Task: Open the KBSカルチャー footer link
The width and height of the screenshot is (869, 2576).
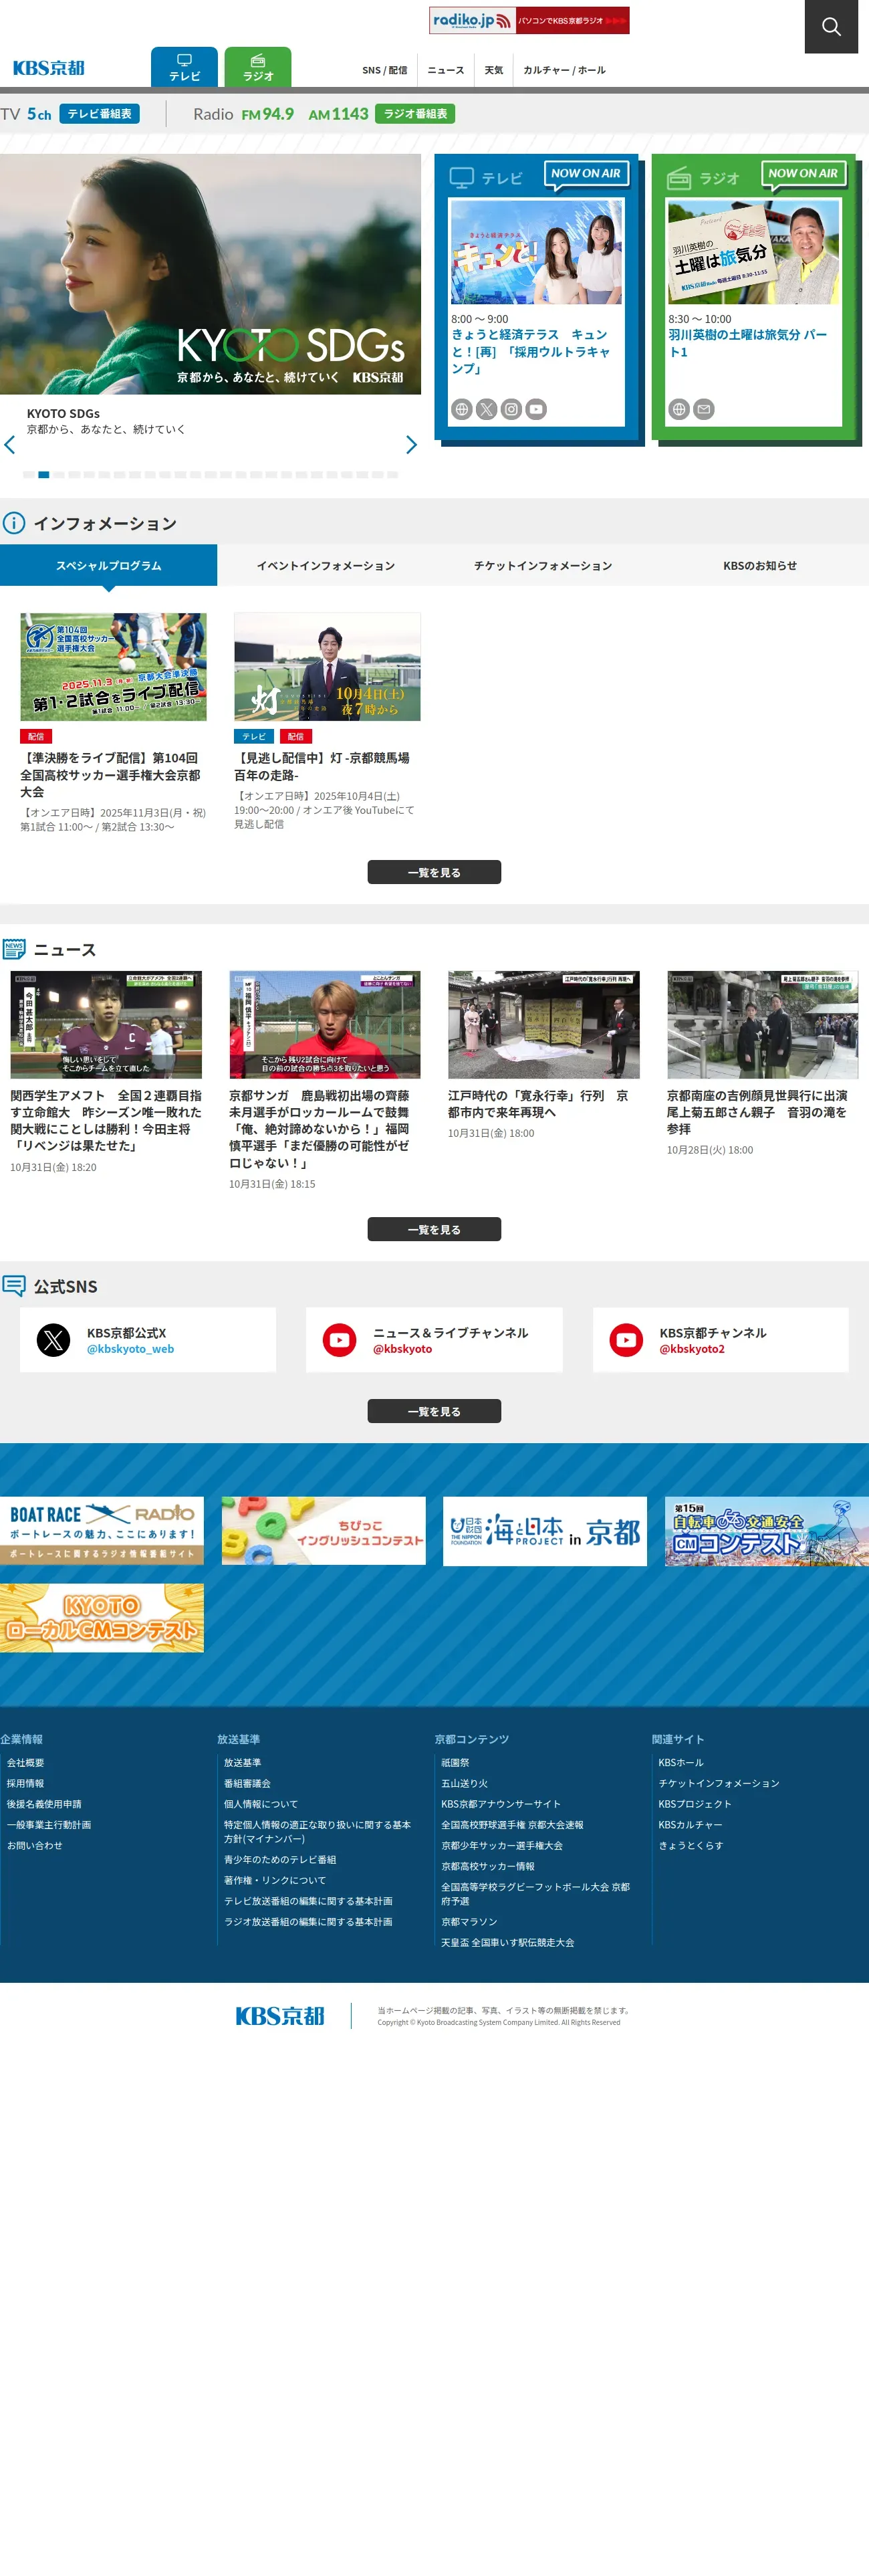Action: coord(690,1824)
